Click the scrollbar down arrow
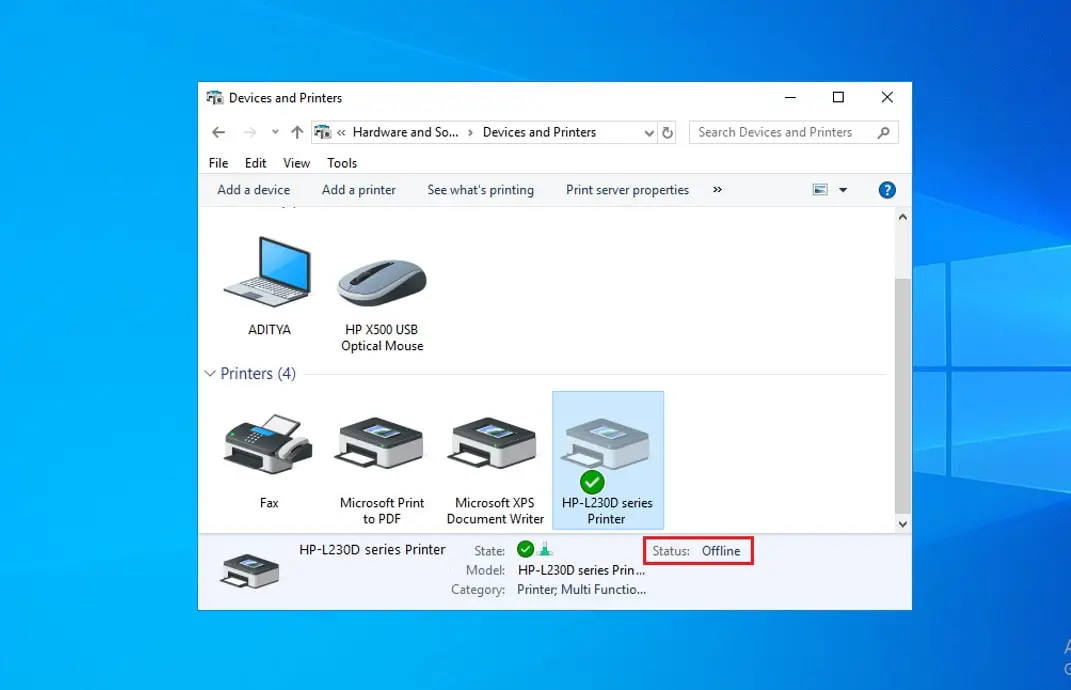The width and height of the screenshot is (1071, 690). coord(902,524)
